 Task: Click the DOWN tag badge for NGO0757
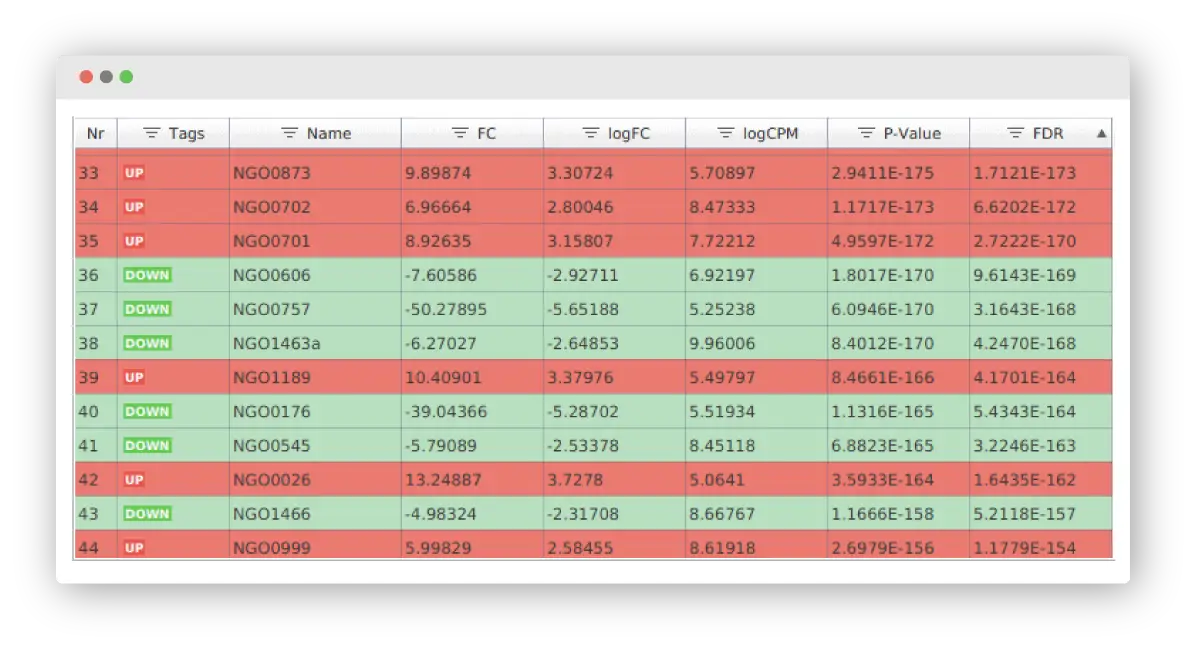pyautogui.click(x=147, y=309)
